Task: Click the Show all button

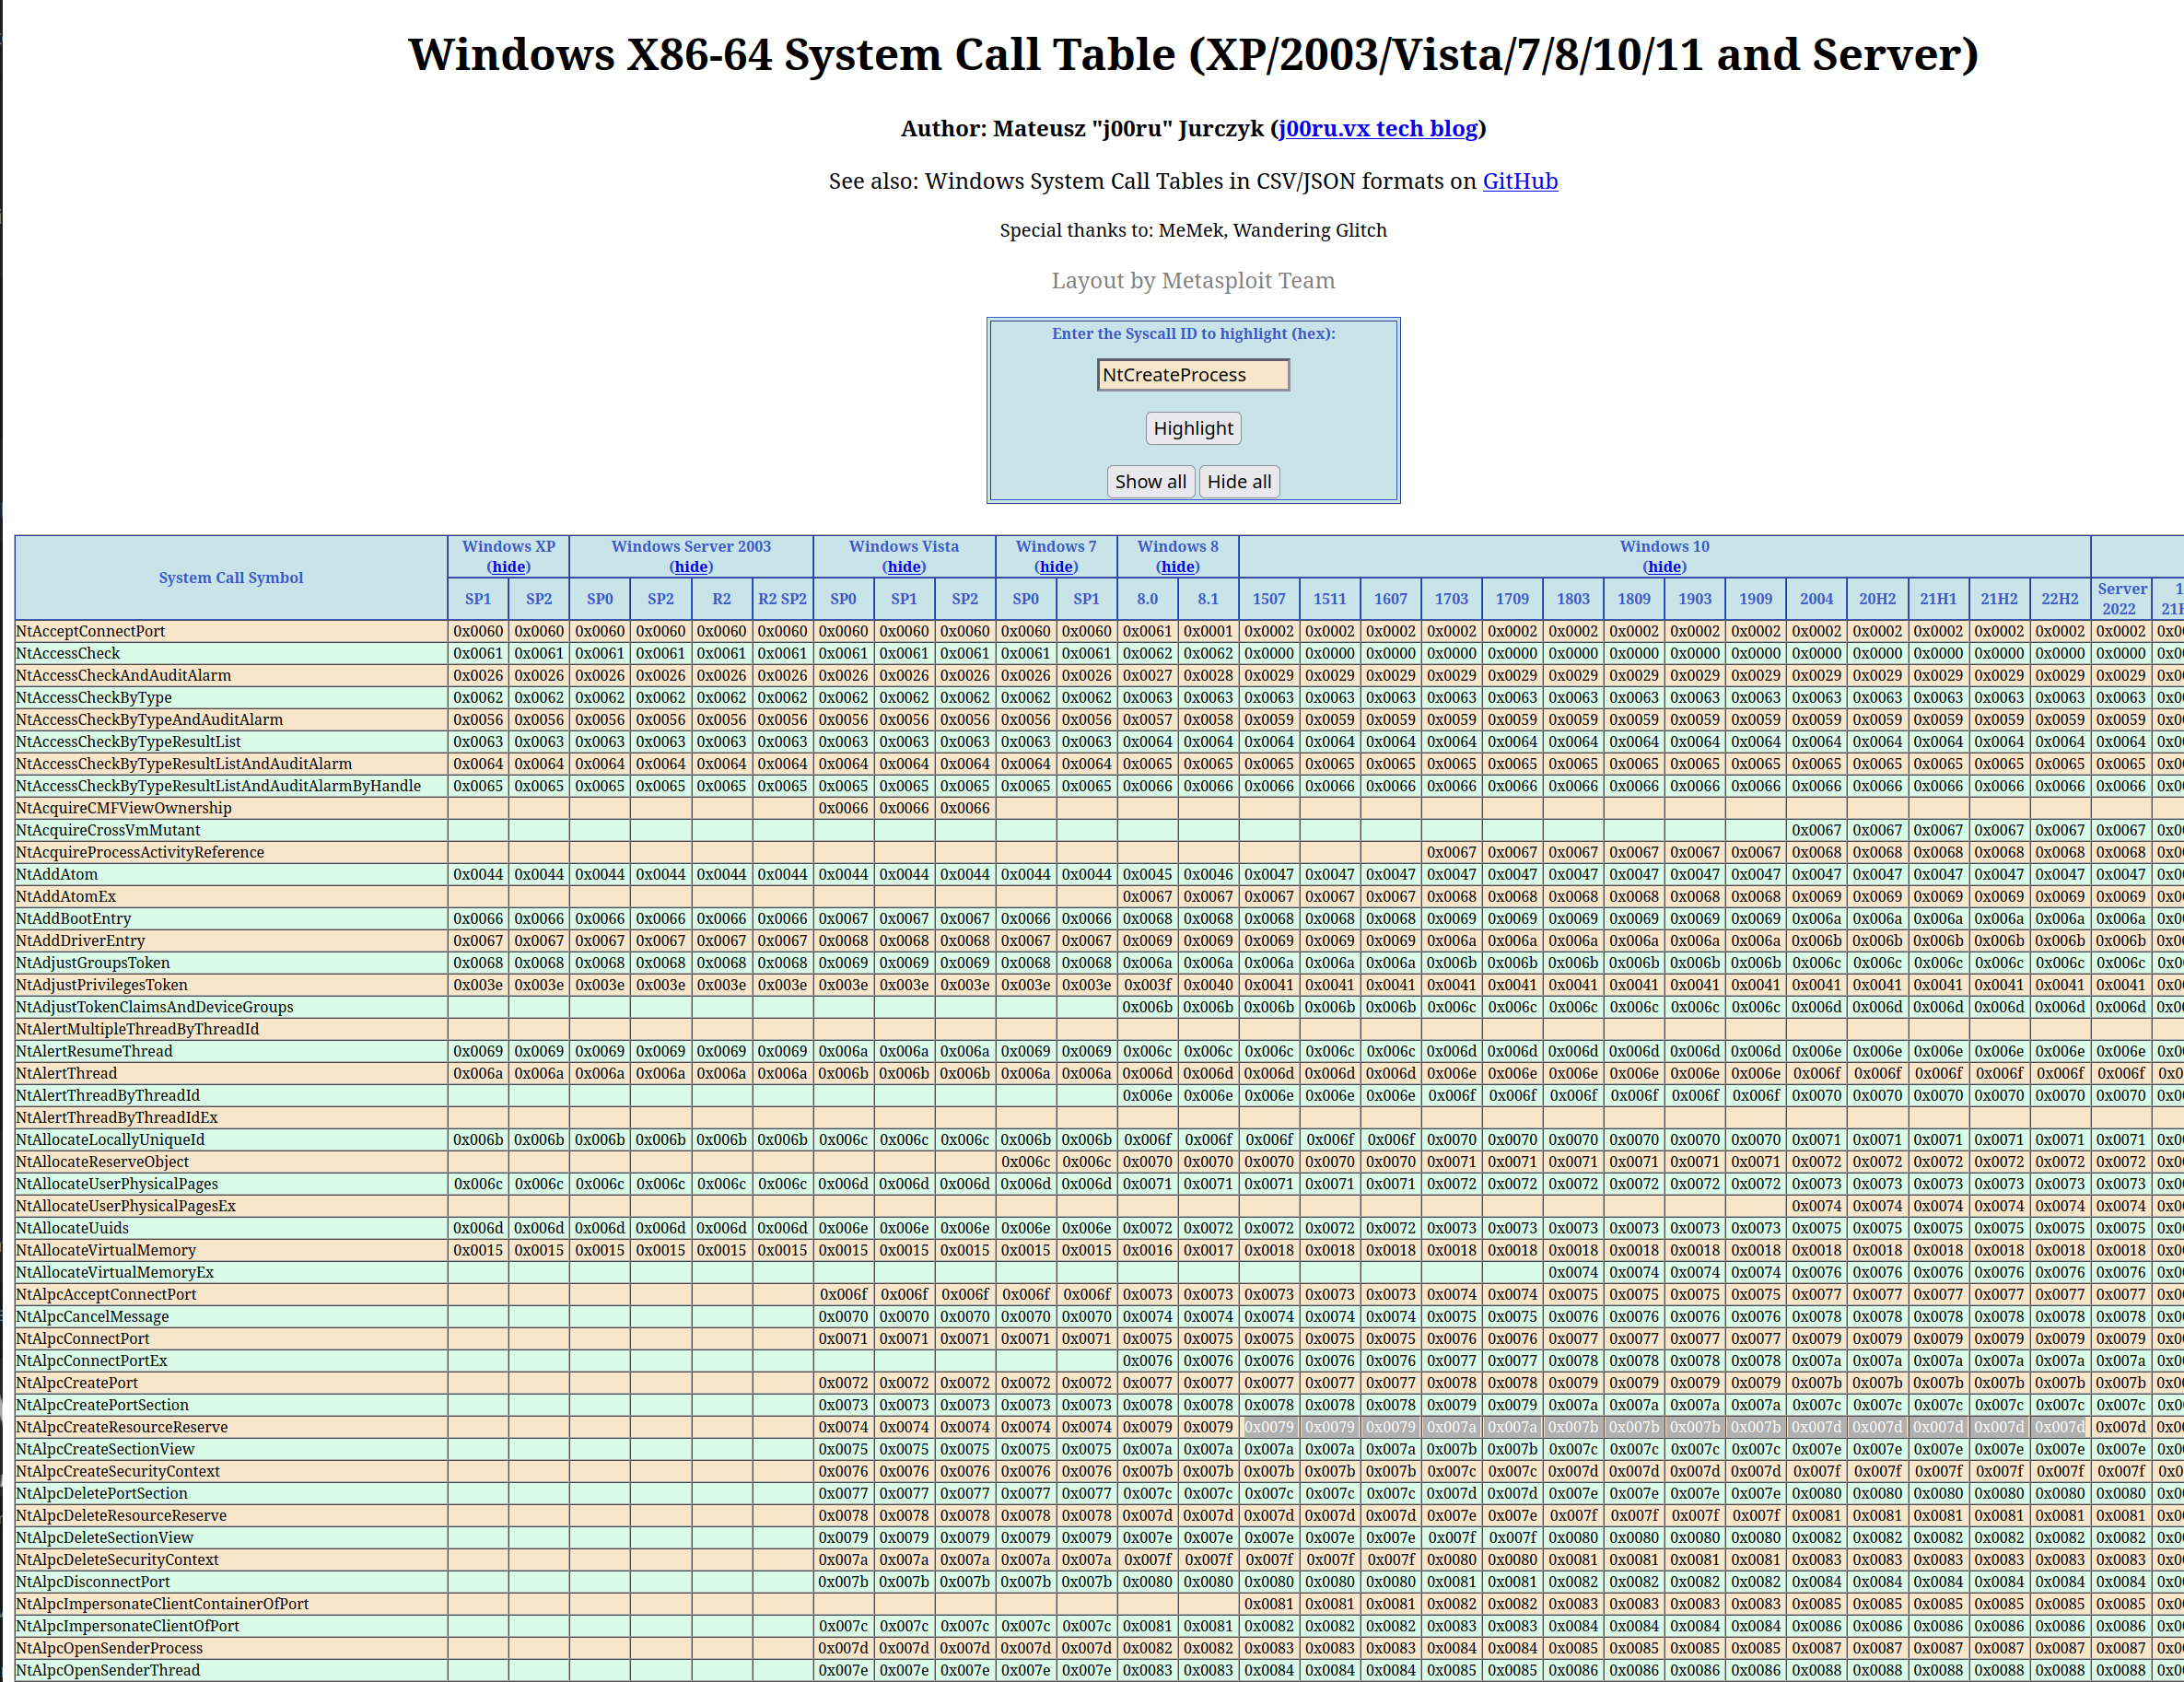Action: (x=1150, y=482)
